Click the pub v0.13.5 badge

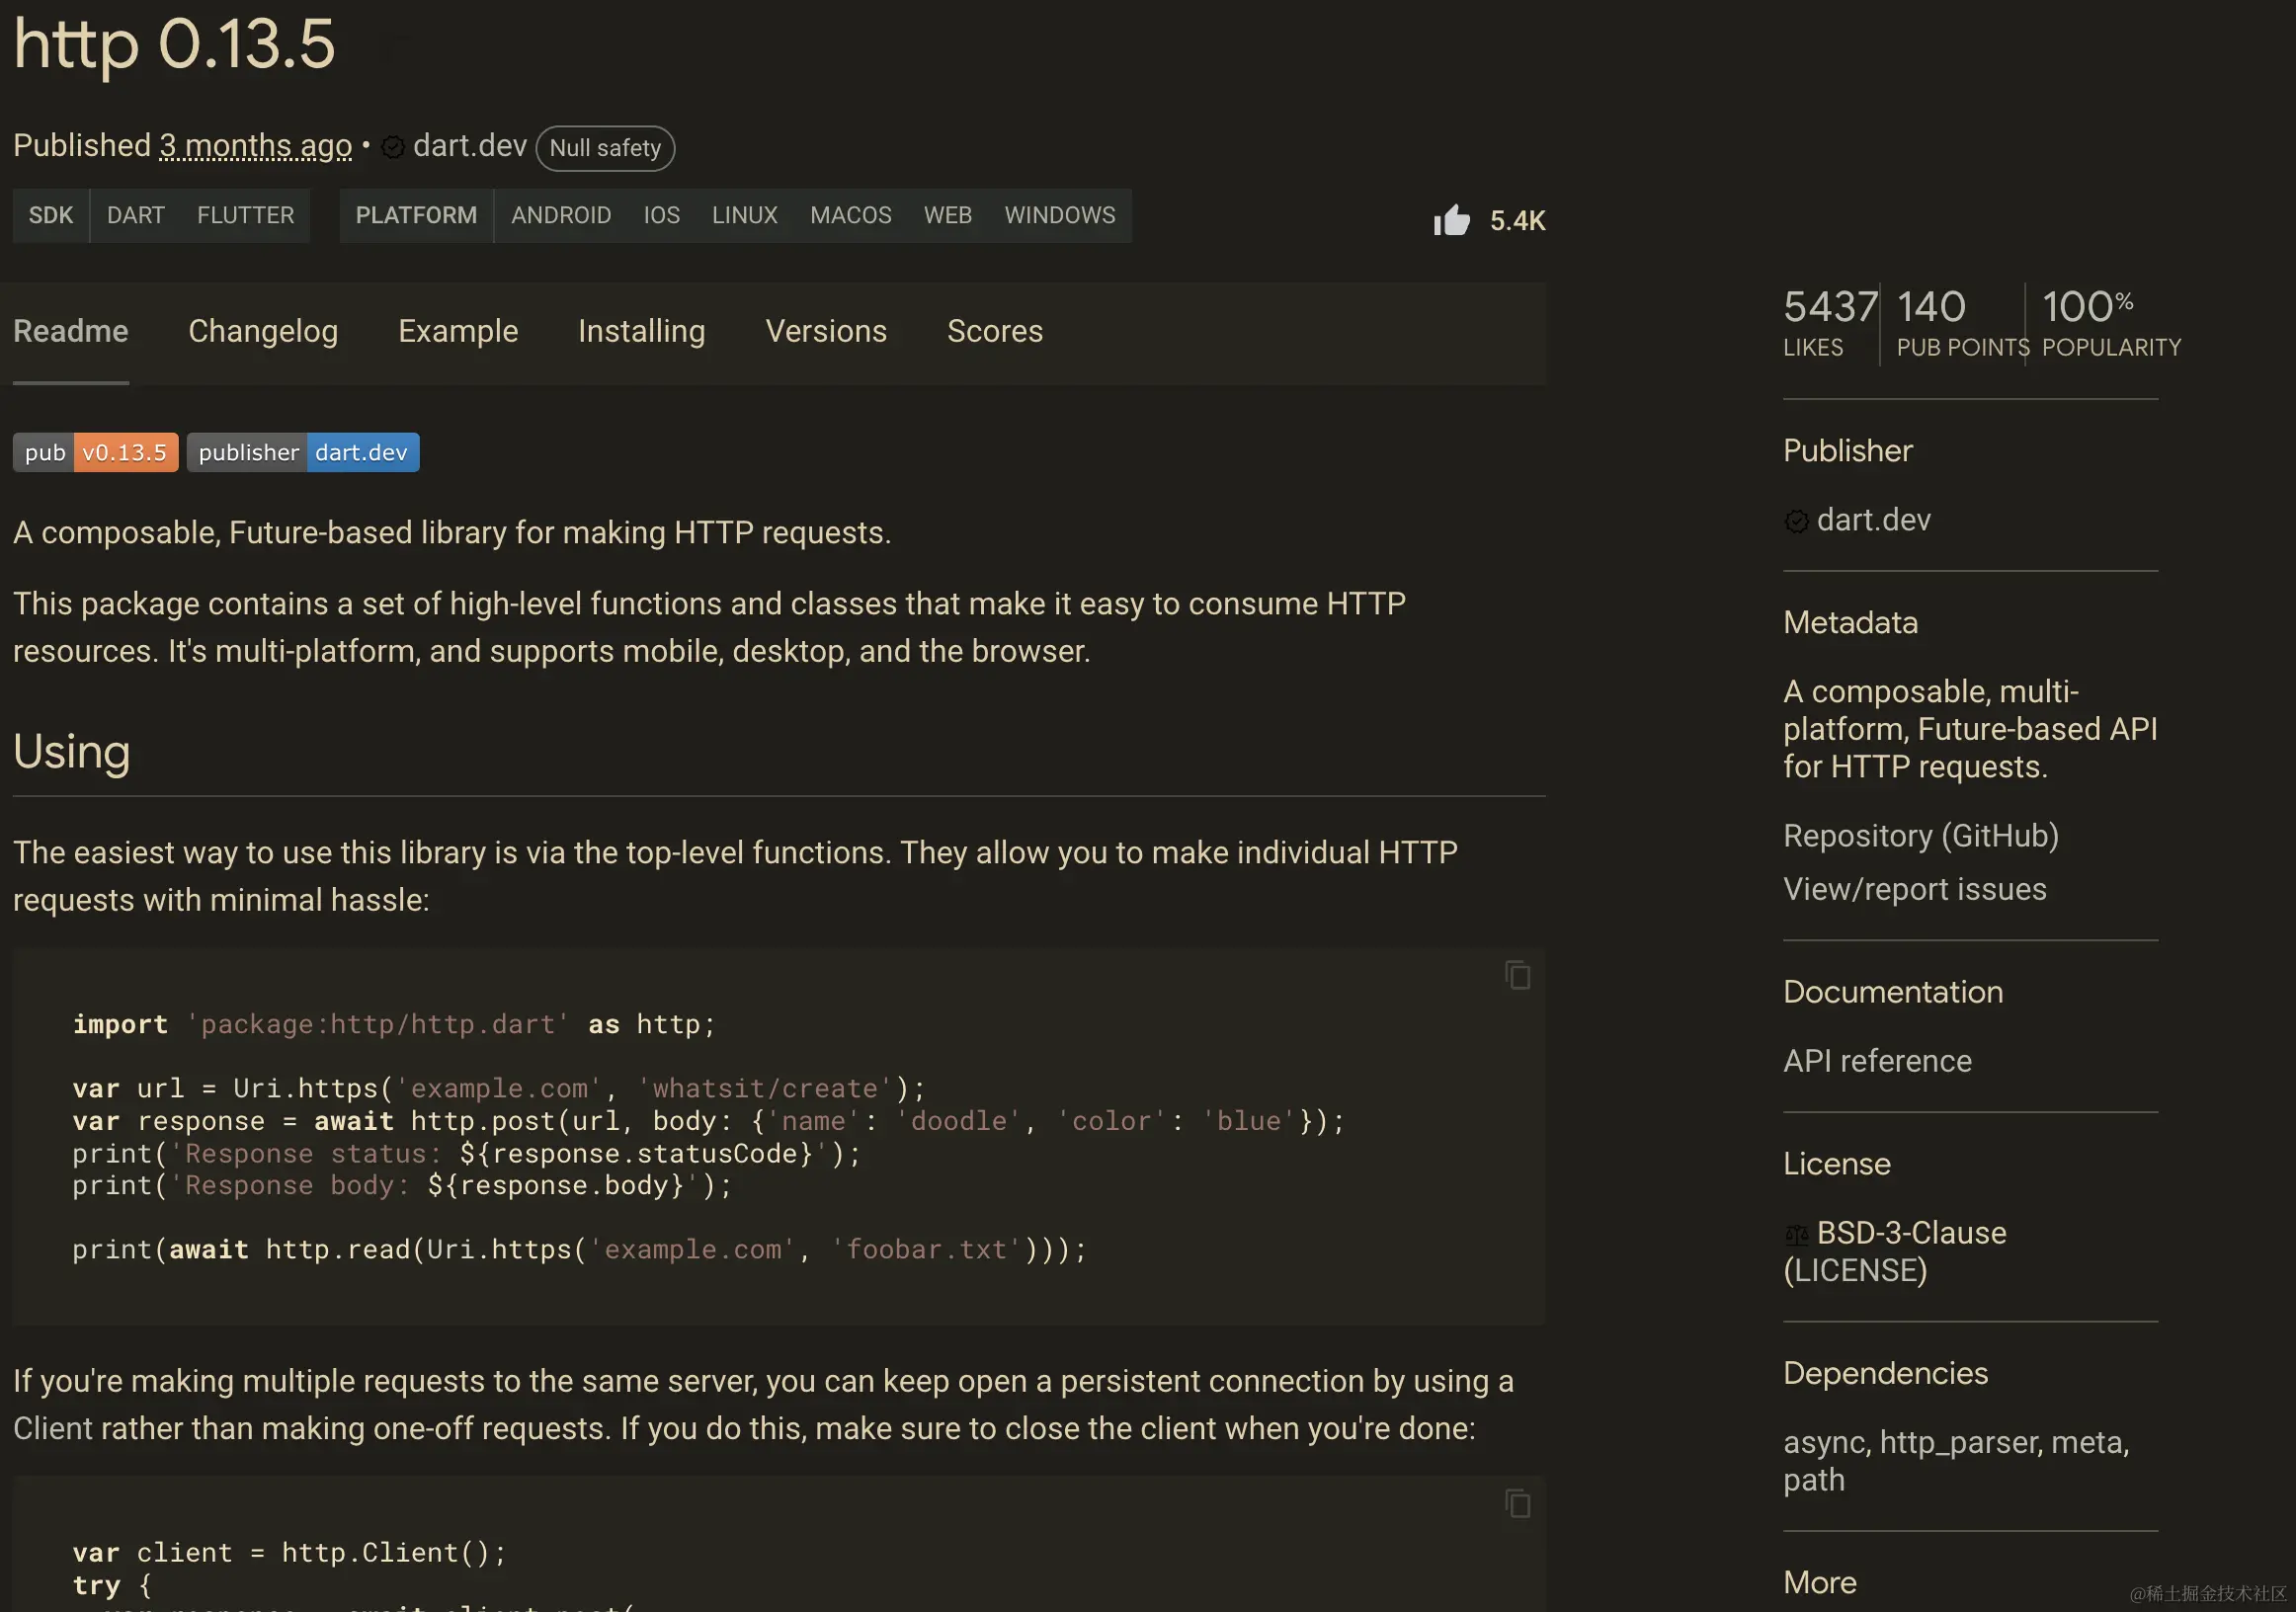click(96, 452)
